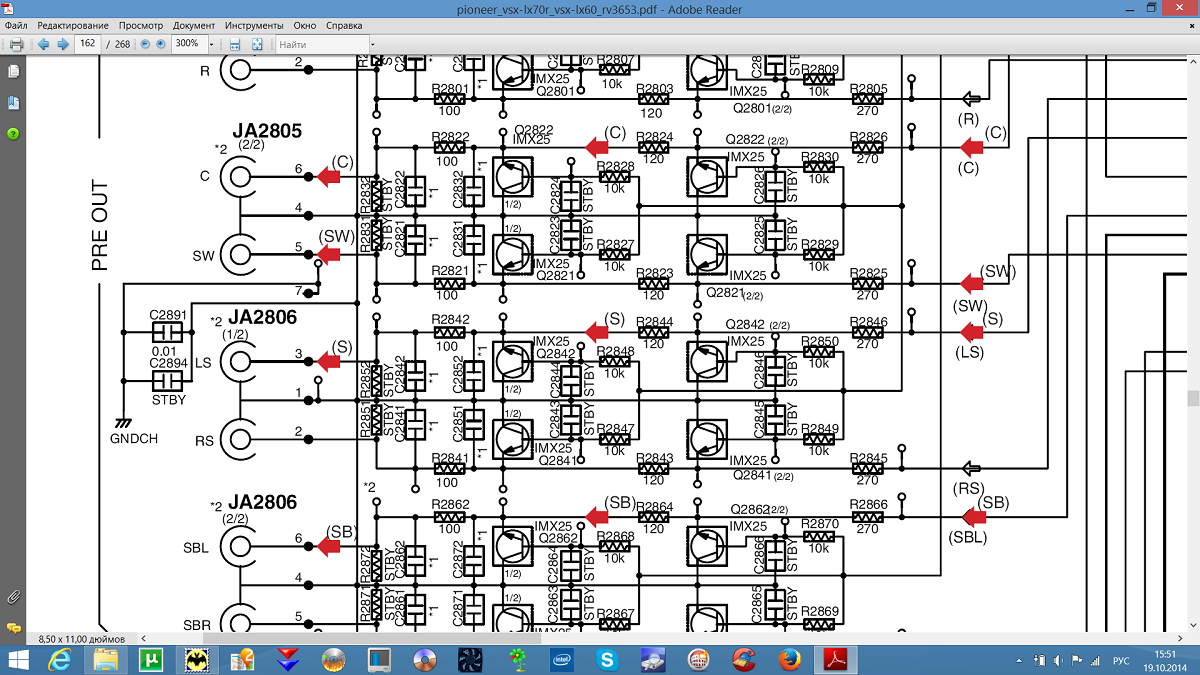Click the Print icon in toolbar

coord(16,44)
